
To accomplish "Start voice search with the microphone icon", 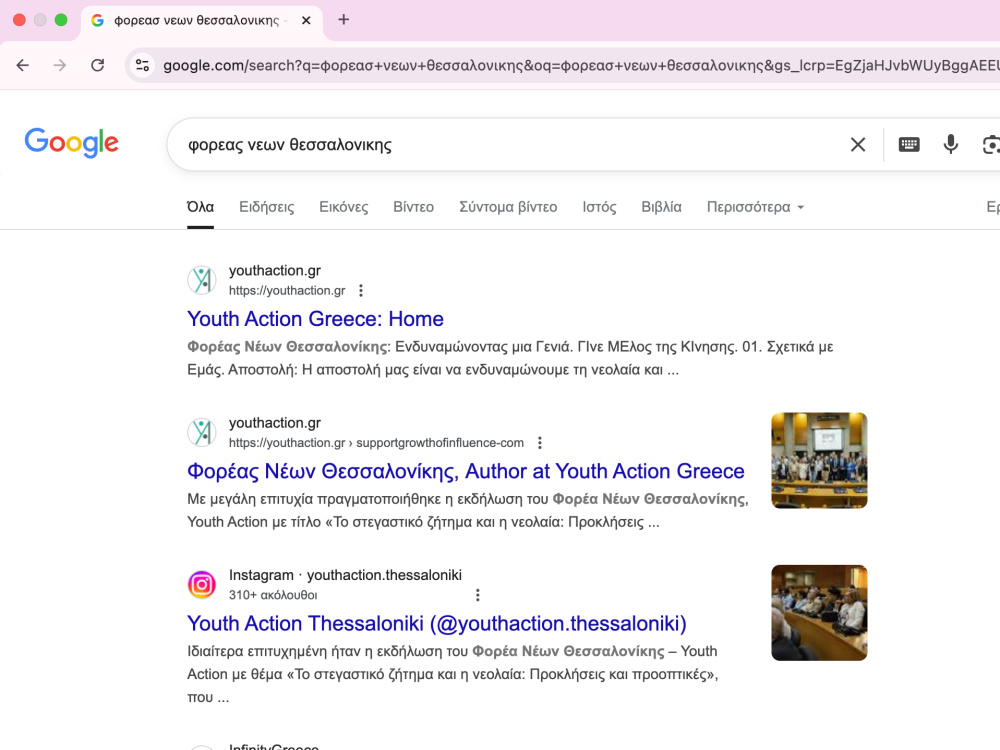I will click(x=950, y=145).
